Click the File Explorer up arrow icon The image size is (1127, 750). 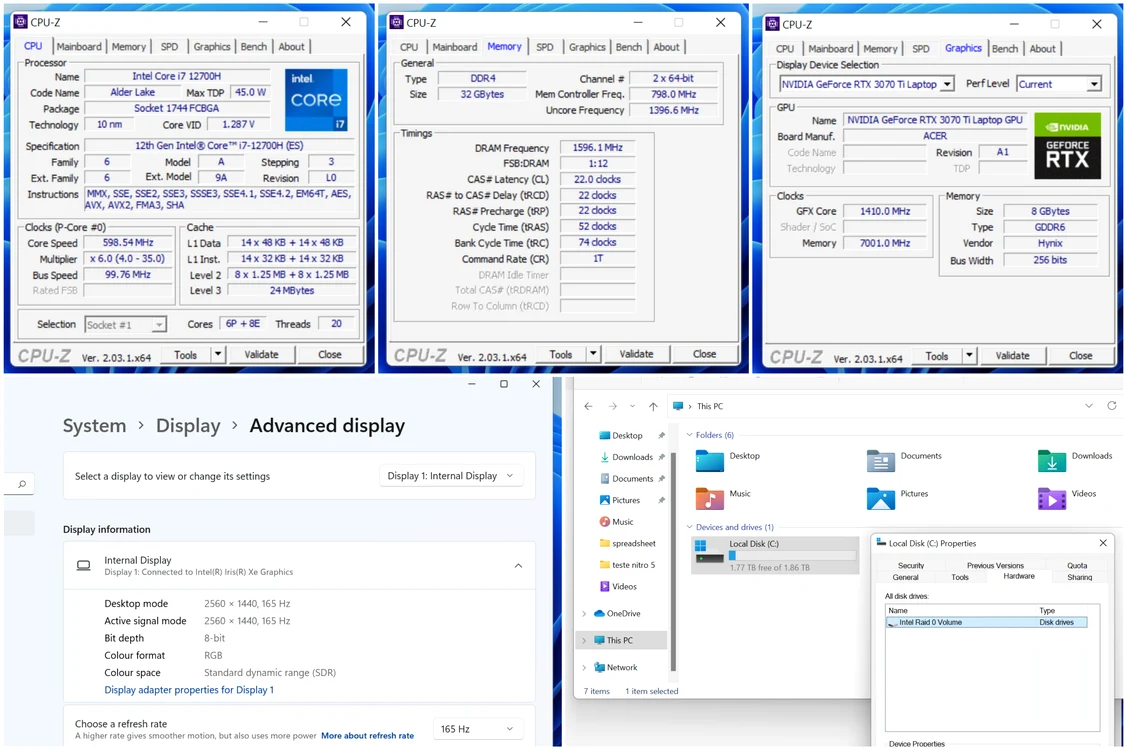[653, 406]
